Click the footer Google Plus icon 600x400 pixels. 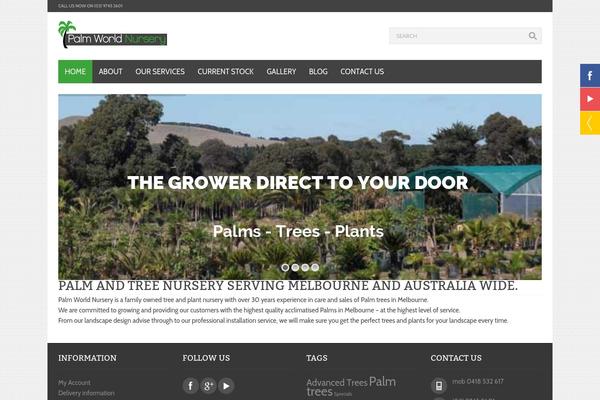(208, 385)
